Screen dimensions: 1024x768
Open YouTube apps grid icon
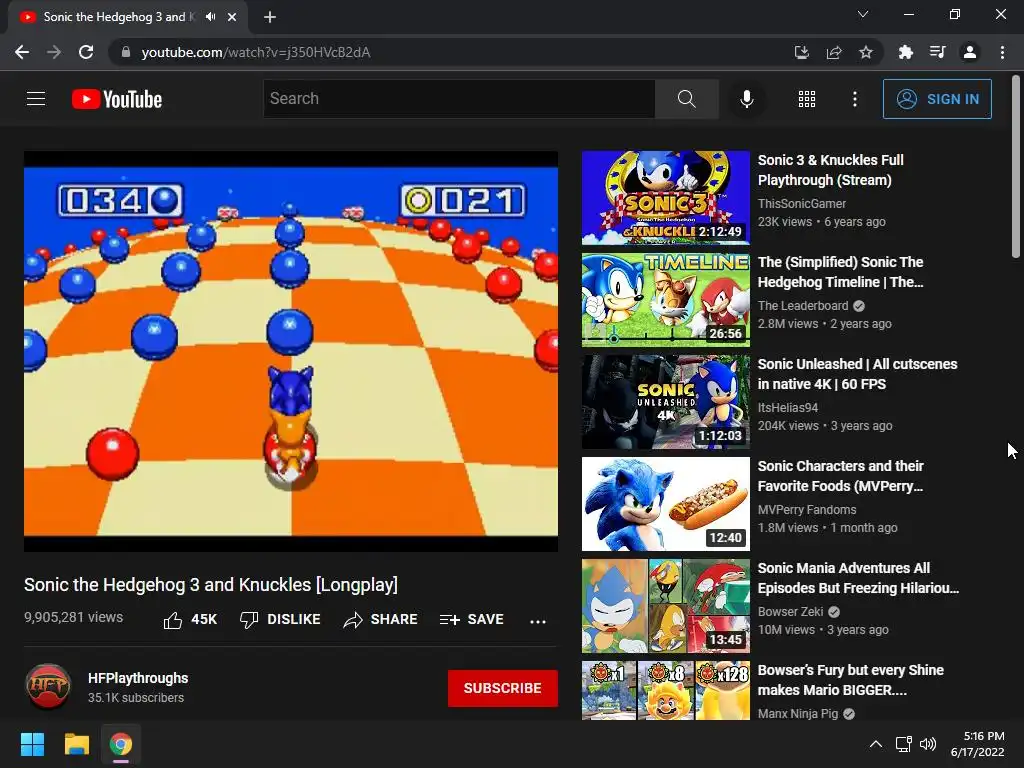pyautogui.click(x=807, y=99)
